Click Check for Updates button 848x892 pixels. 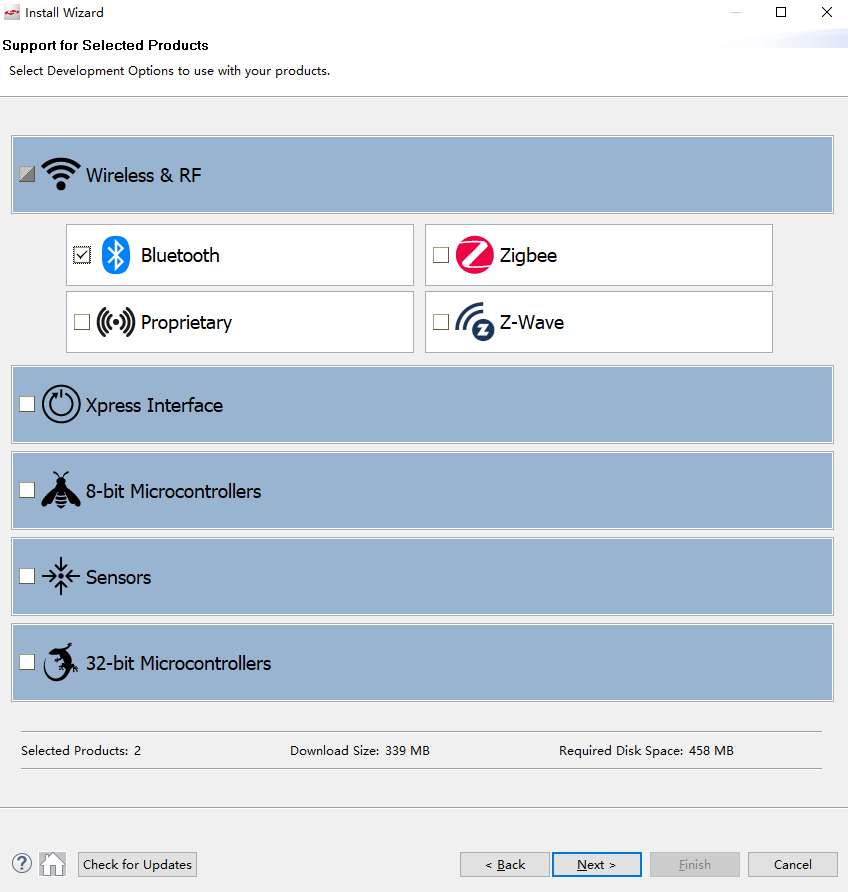(x=137, y=864)
